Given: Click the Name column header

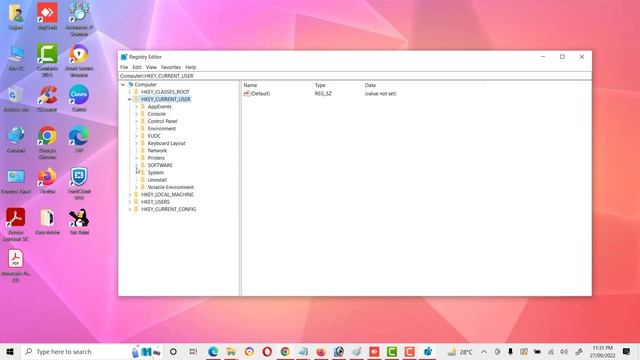Looking at the screenshot, I should [250, 85].
